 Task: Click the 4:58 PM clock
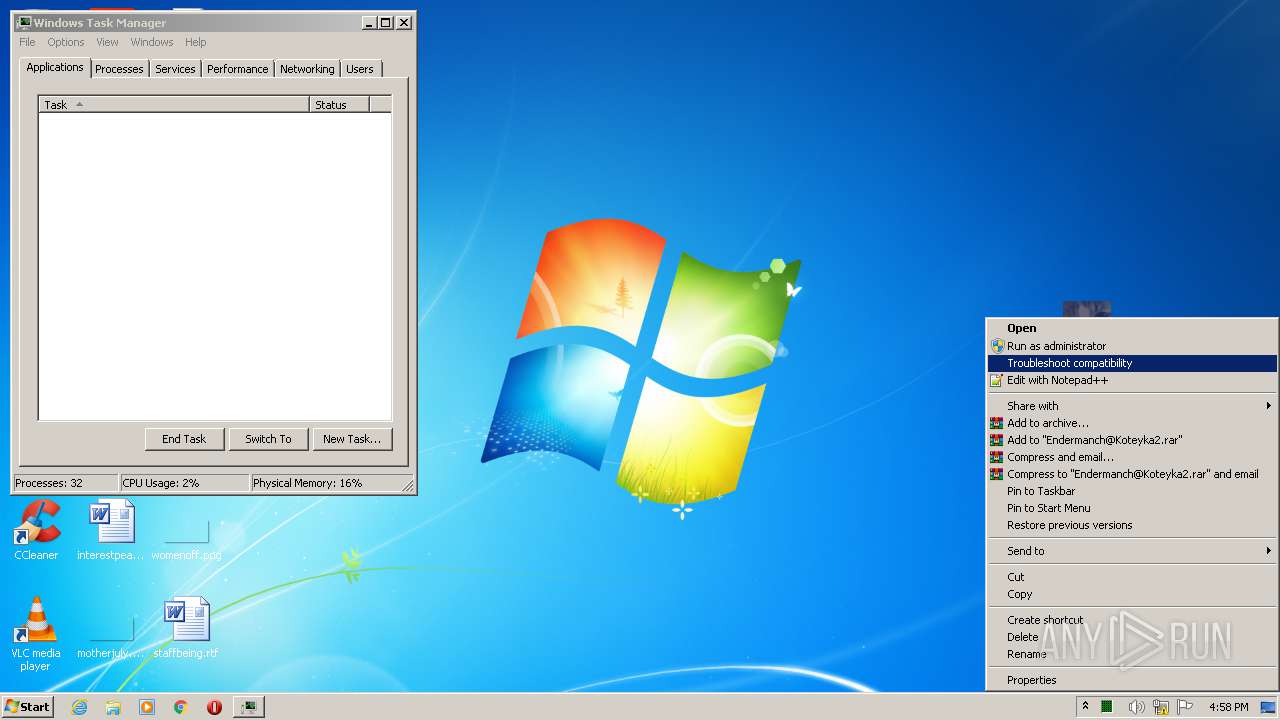pos(1228,707)
